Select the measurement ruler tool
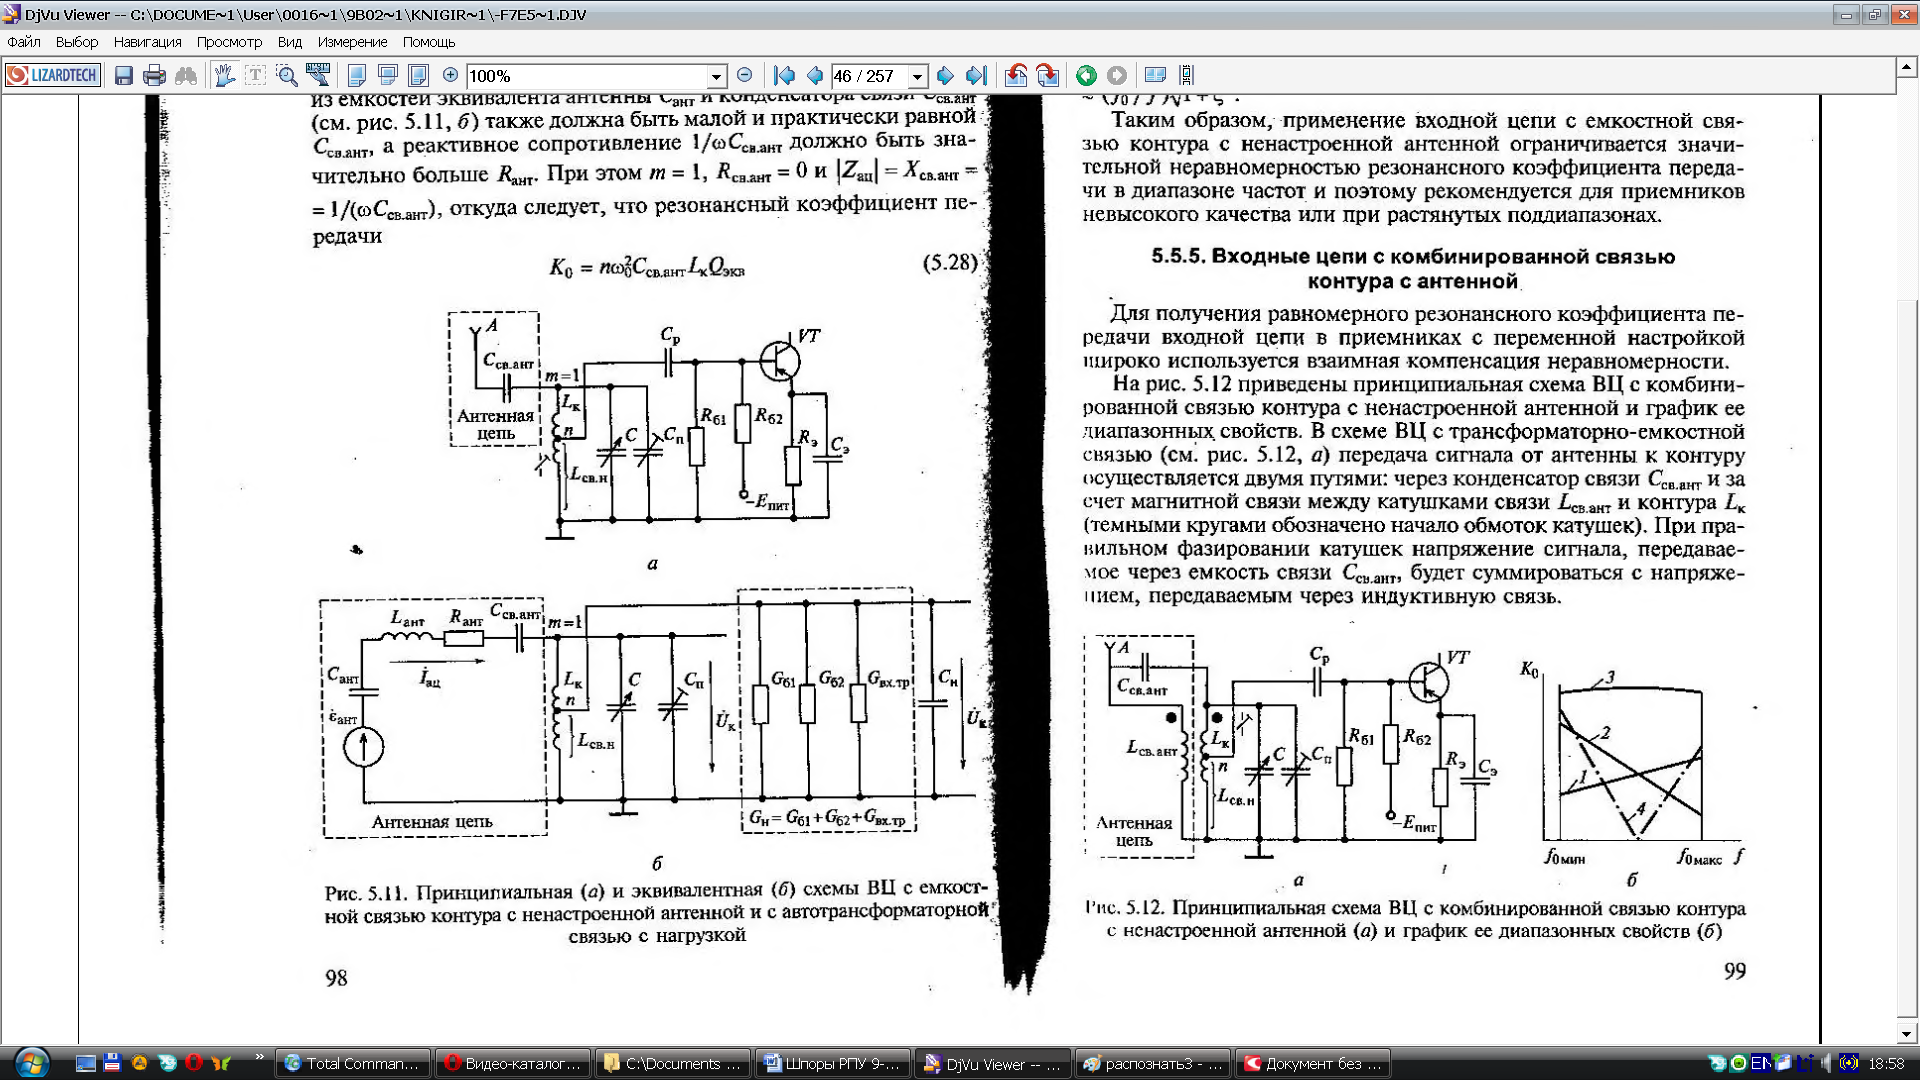The image size is (1920, 1080). (318, 75)
